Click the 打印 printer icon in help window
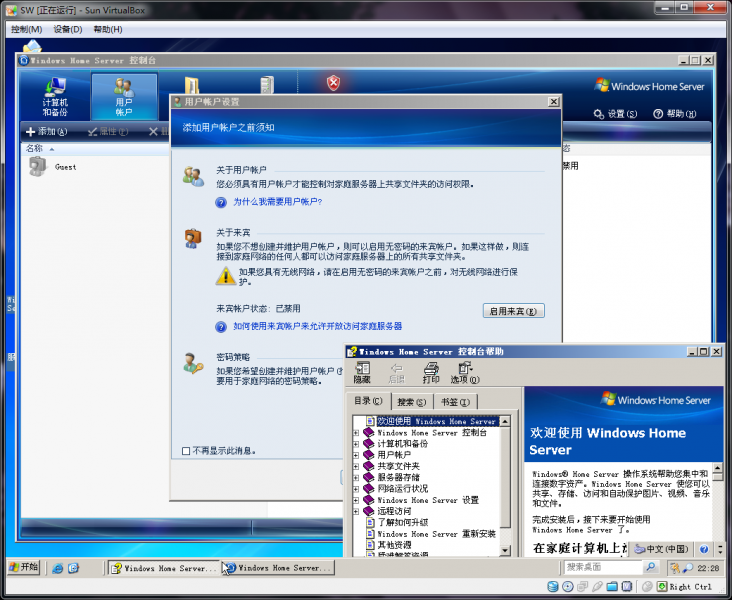The height and width of the screenshot is (600, 732). (431, 372)
